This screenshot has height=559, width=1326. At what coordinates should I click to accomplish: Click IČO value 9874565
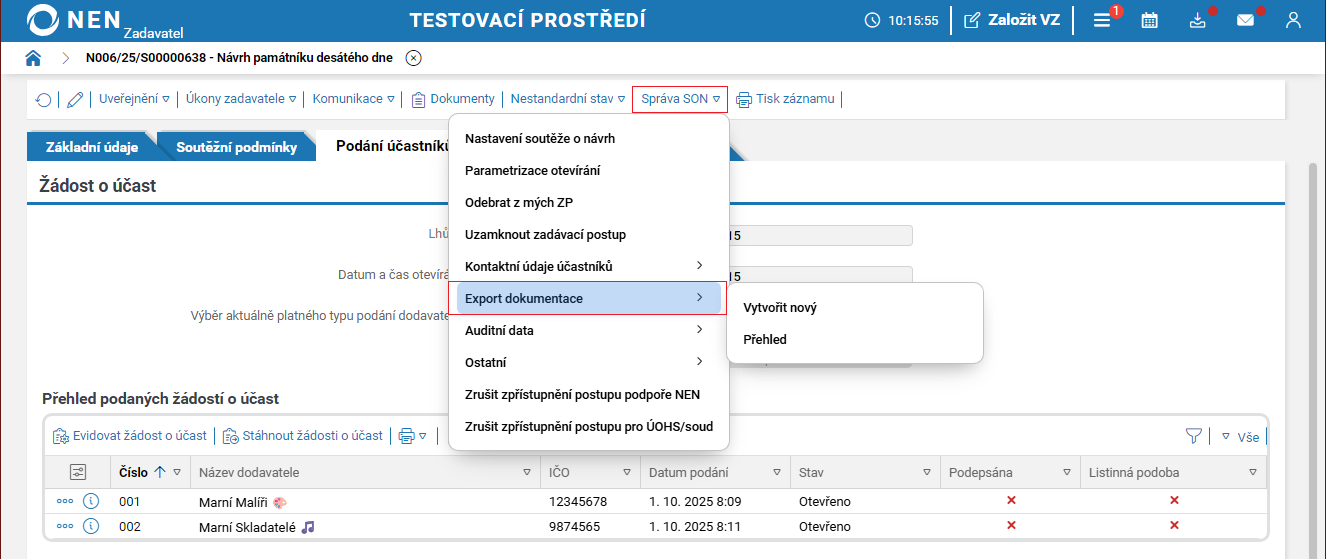(575, 526)
